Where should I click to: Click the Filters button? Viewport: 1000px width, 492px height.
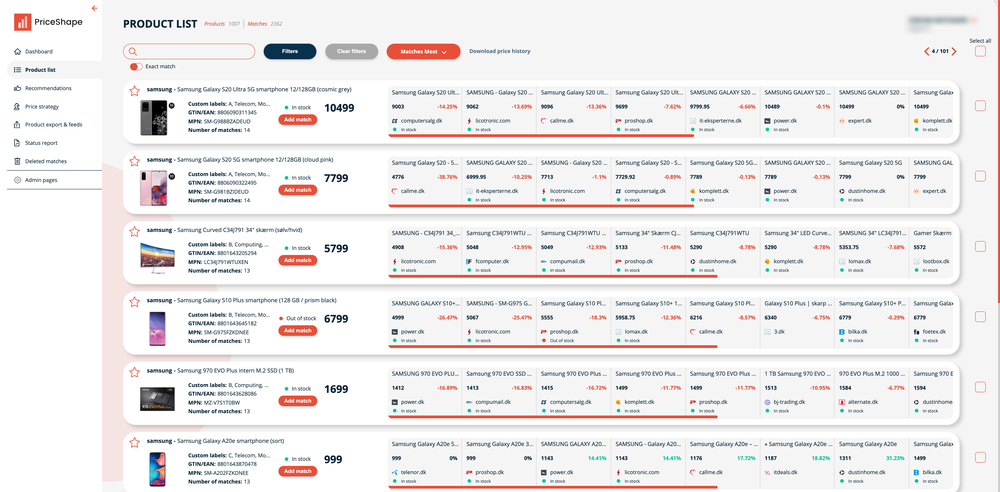tap(290, 52)
